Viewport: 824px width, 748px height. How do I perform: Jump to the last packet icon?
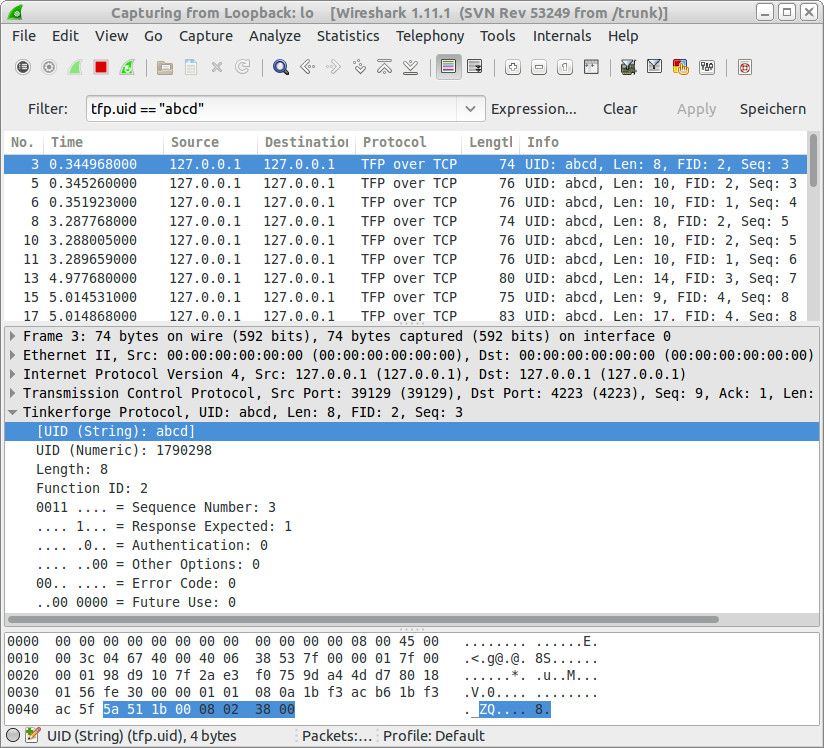click(411, 68)
